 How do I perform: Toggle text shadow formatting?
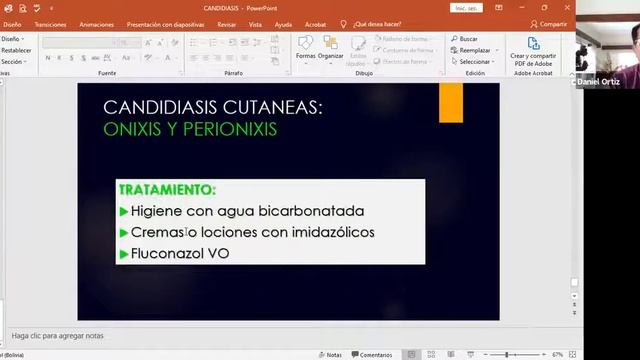(84, 58)
